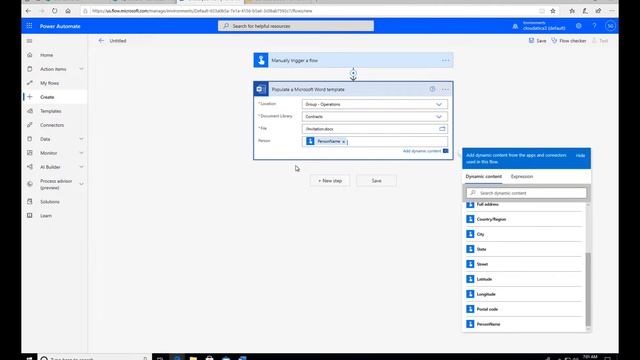Click the Data icon in sidebar
This screenshot has height=360, width=640.
point(29,139)
